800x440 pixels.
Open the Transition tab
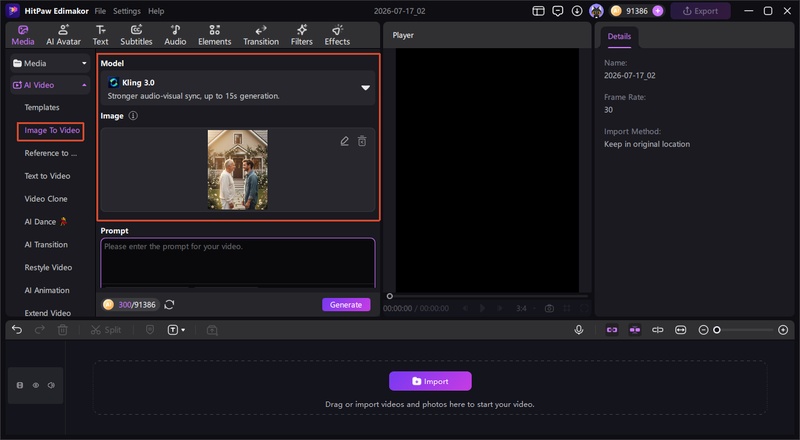tap(261, 35)
